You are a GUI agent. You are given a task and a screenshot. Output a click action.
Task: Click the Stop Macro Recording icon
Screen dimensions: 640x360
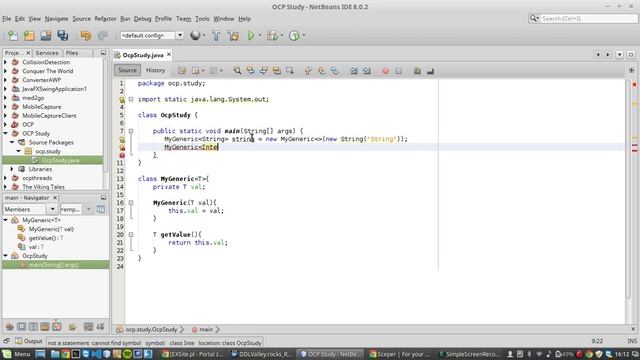(398, 71)
